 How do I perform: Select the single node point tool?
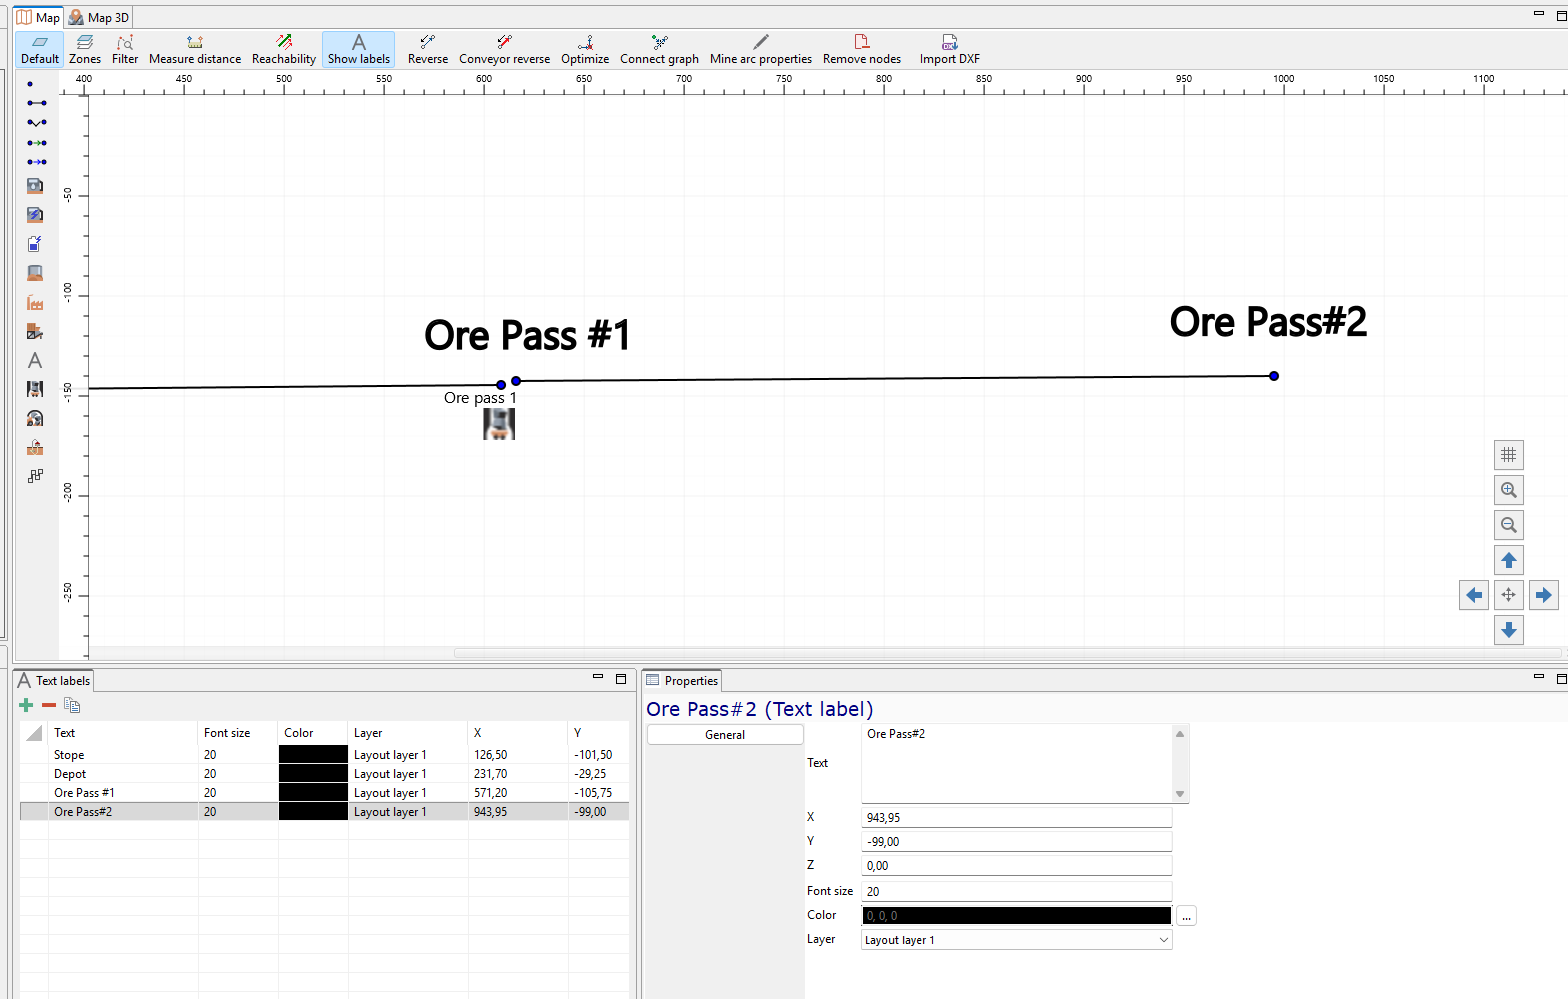(x=30, y=84)
